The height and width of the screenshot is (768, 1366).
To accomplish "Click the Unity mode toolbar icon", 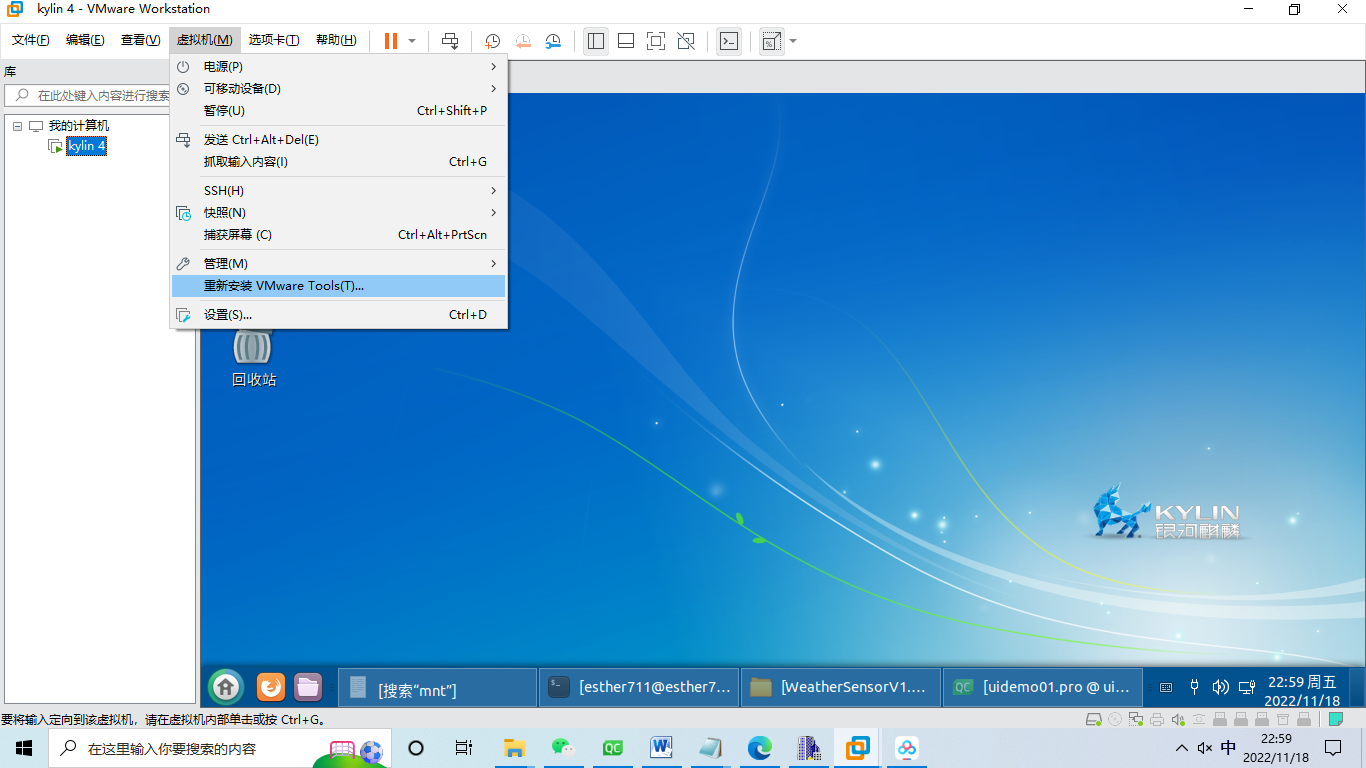I will [686, 41].
